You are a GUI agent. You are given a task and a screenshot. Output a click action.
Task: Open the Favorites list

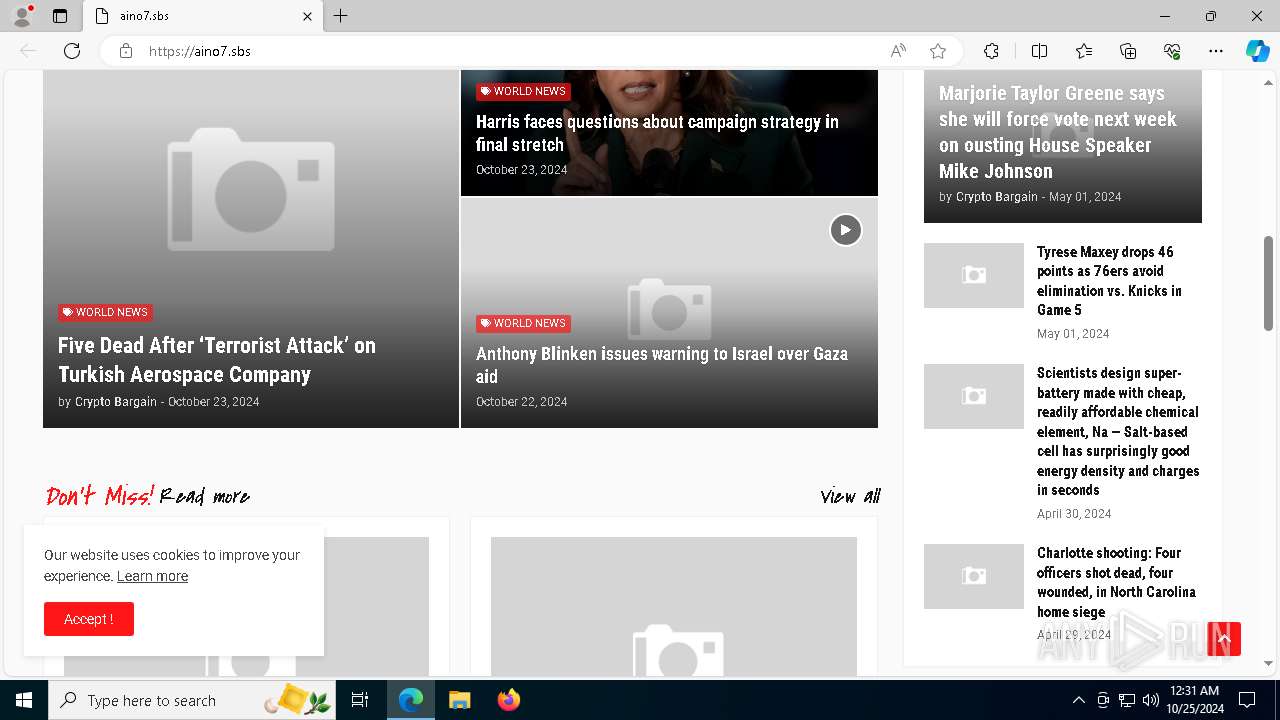click(x=1084, y=51)
